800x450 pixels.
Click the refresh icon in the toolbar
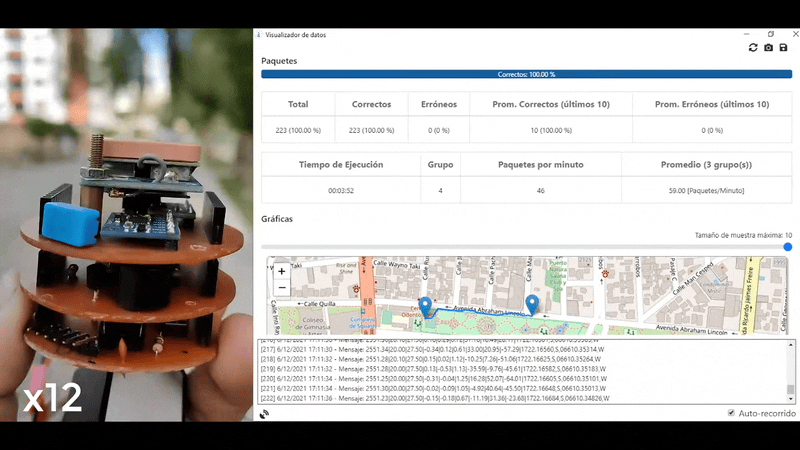753,47
